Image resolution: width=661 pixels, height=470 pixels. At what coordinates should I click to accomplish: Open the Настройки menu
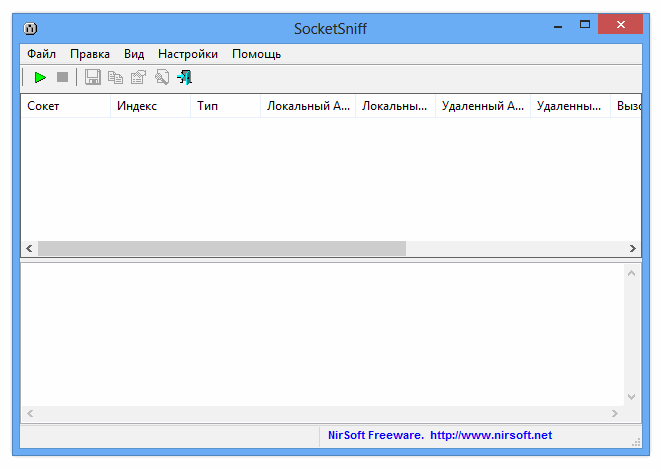(x=188, y=54)
